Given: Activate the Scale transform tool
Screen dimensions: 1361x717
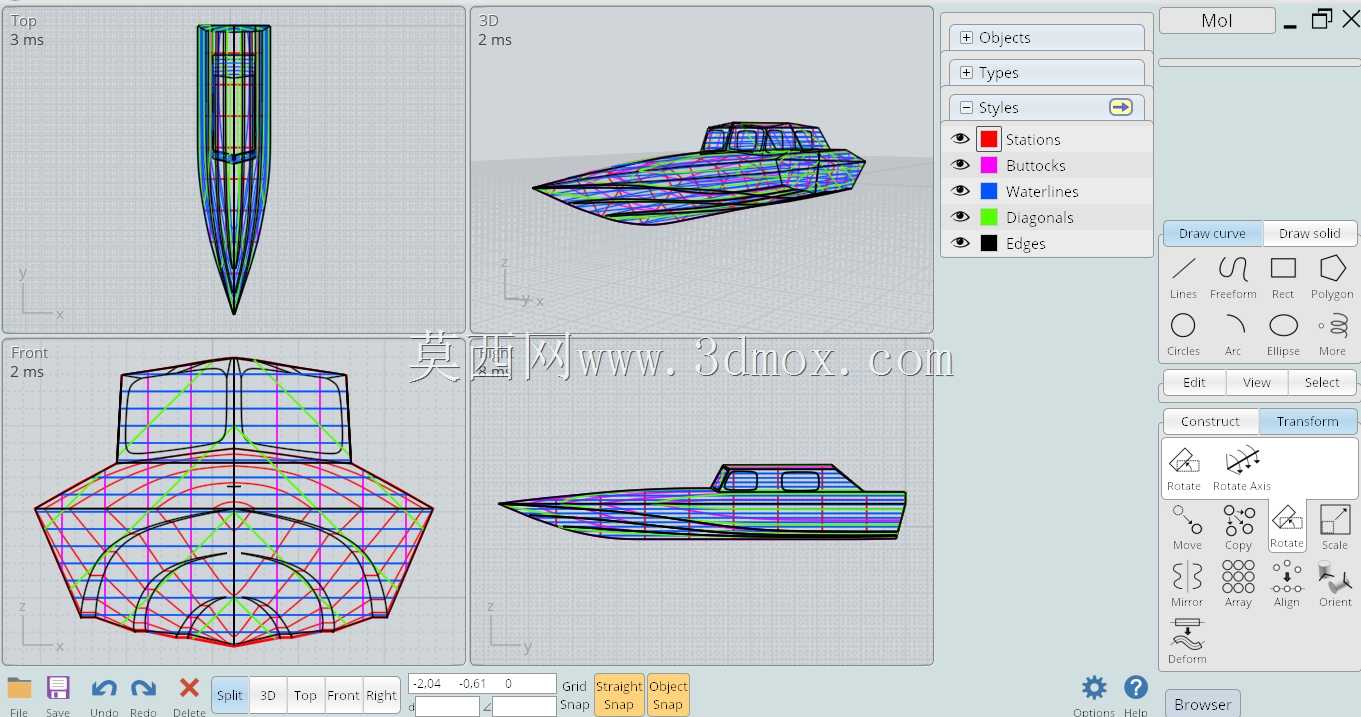Looking at the screenshot, I should pos(1335,527).
